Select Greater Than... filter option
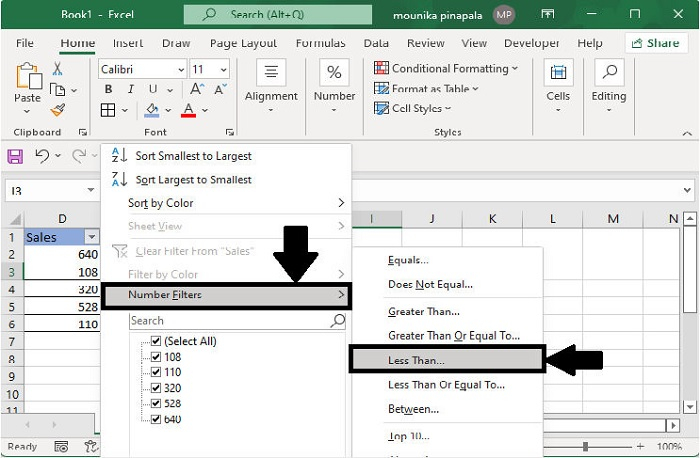Image resolution: width=700 pixels, height=458 pixels. [x=424, y=312]
